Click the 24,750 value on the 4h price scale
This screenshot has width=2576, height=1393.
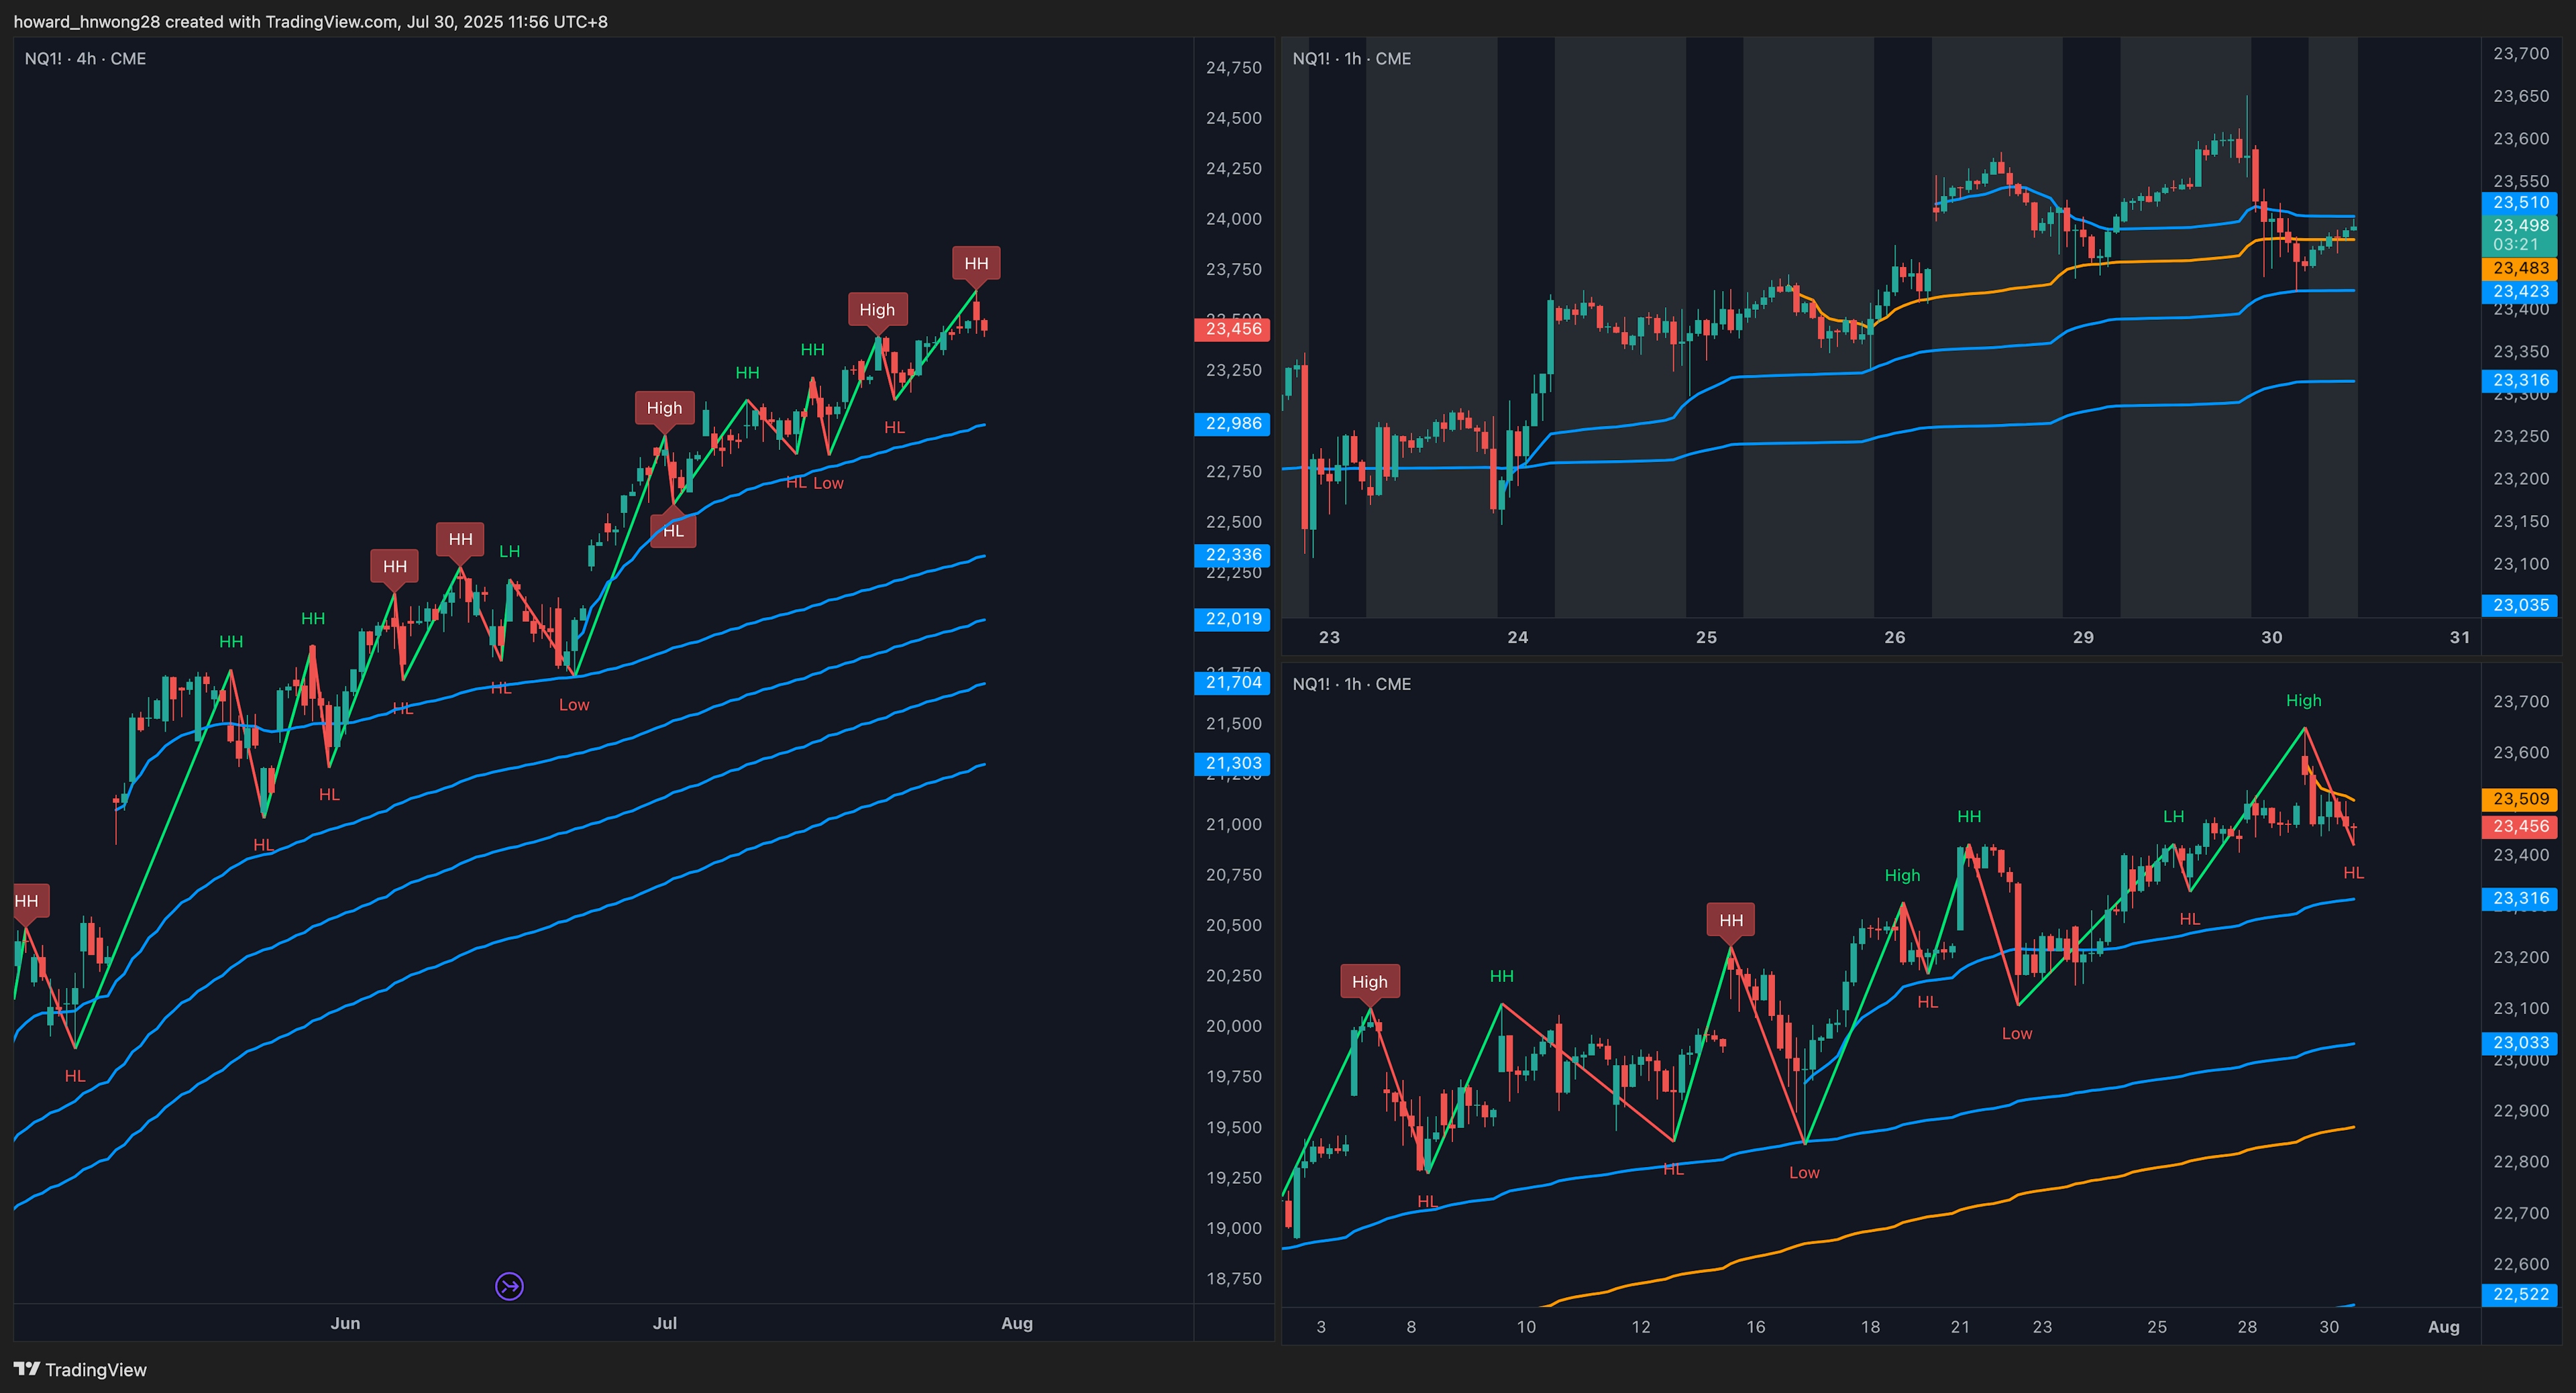1233,67
